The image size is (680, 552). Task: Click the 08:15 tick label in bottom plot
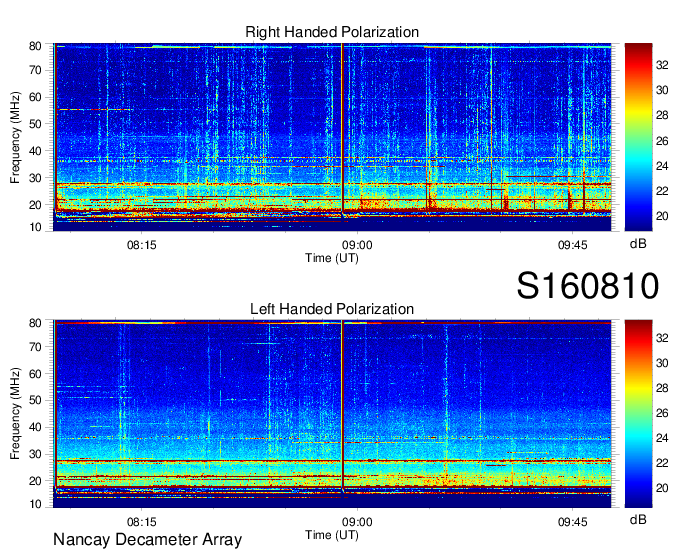coord(141,522)
